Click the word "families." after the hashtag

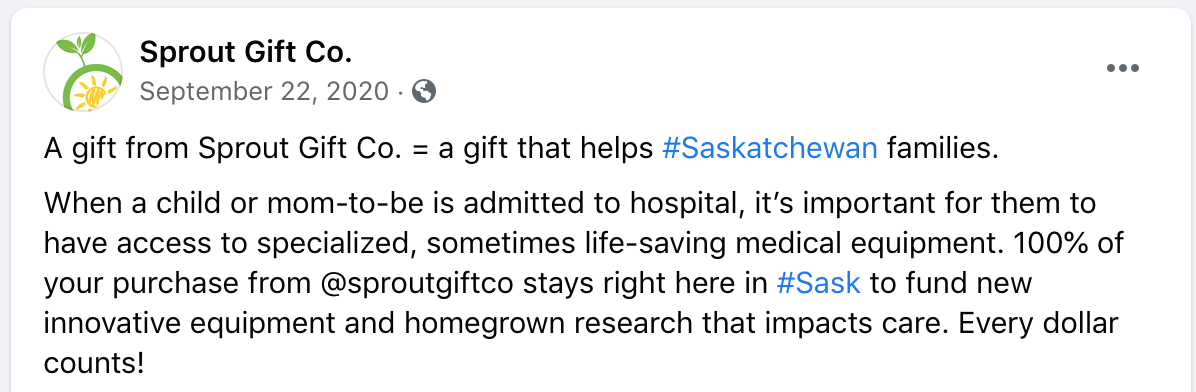[942, 148]
